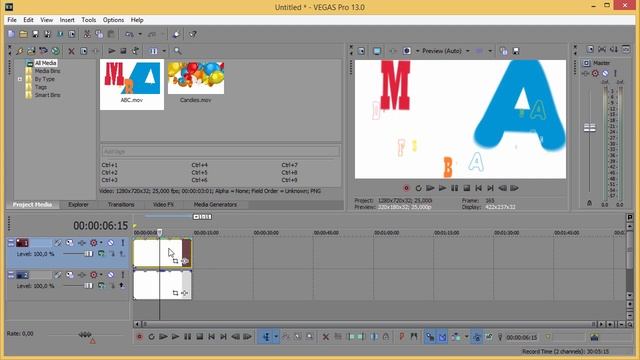This screenshot has height=360, width=640.
Task: Click the New project icon in toolbar
Action: click(11, 34)
